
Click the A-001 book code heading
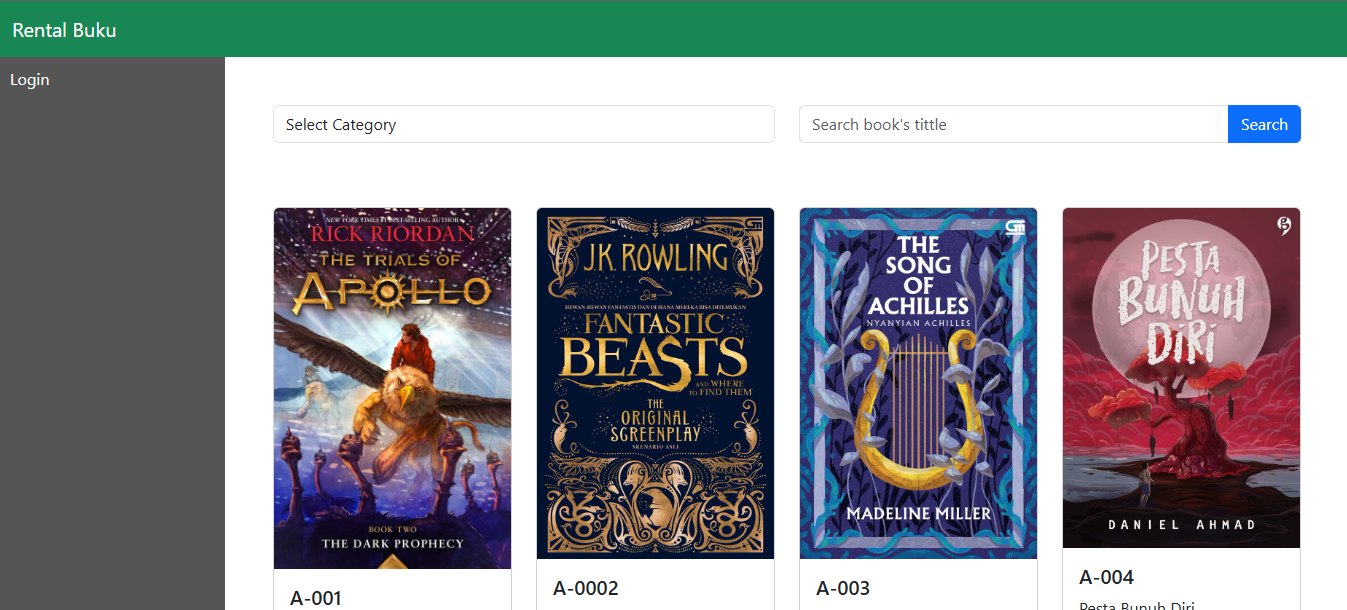tap(316, 598)
